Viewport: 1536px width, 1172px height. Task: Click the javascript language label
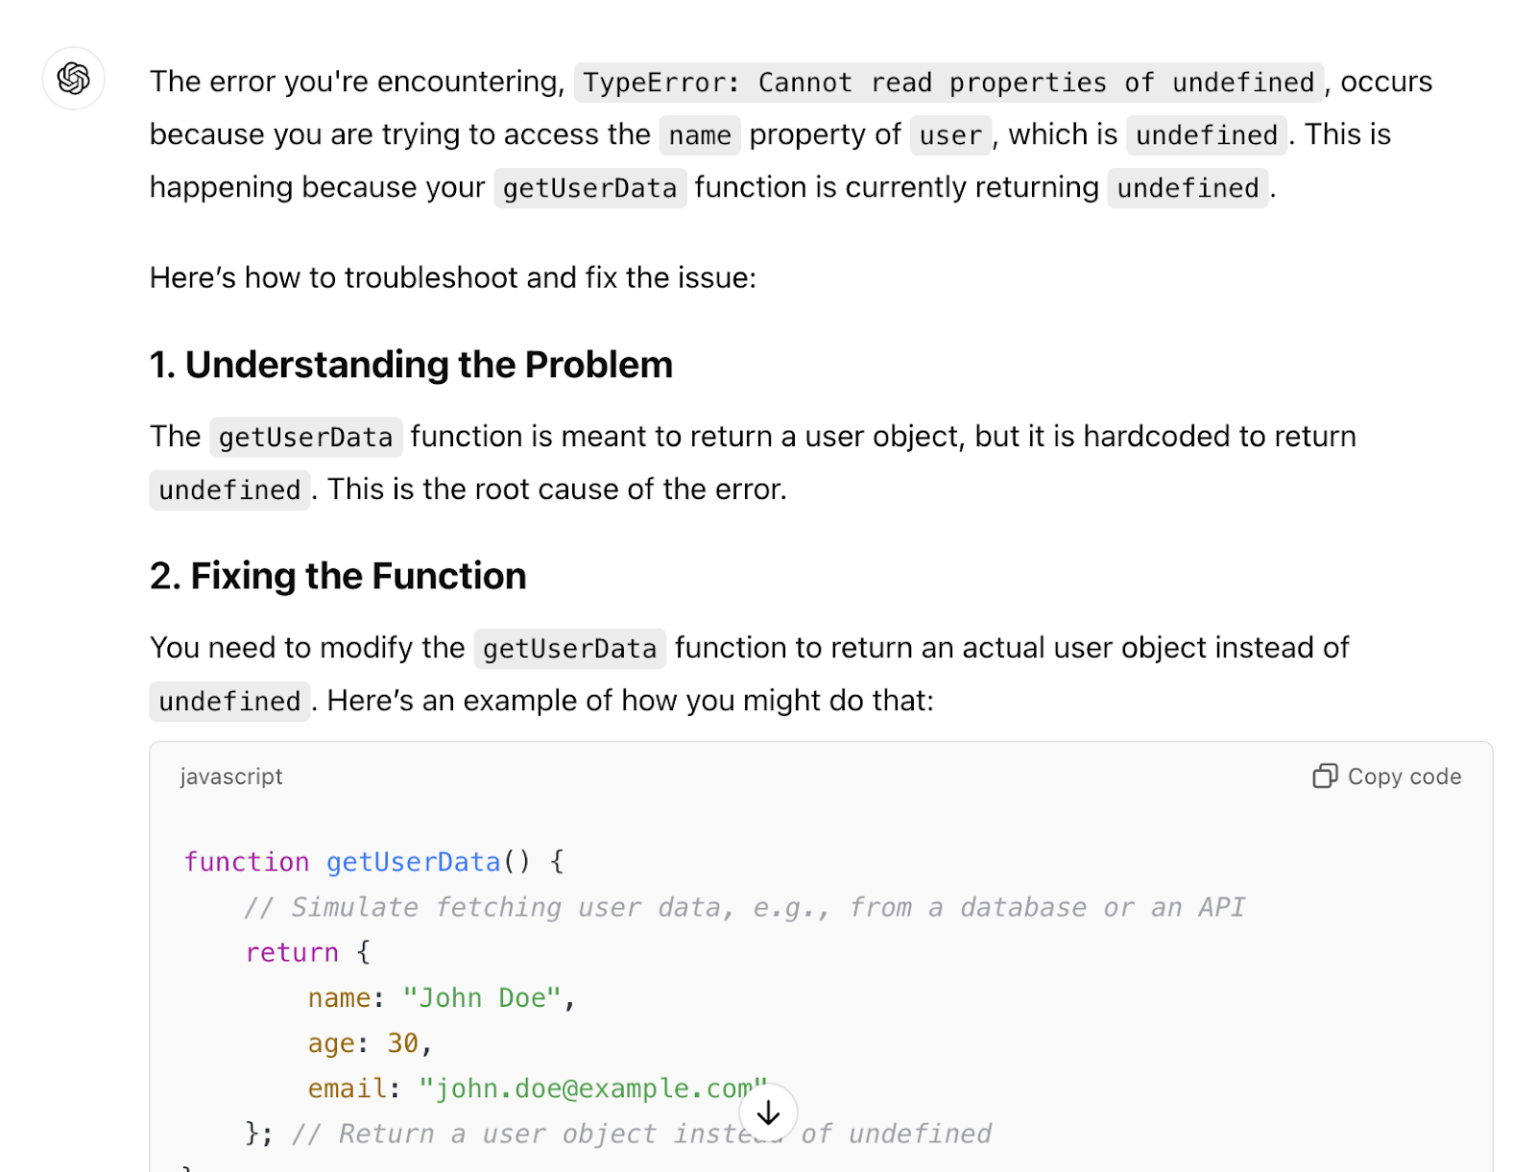coord(231,776)
